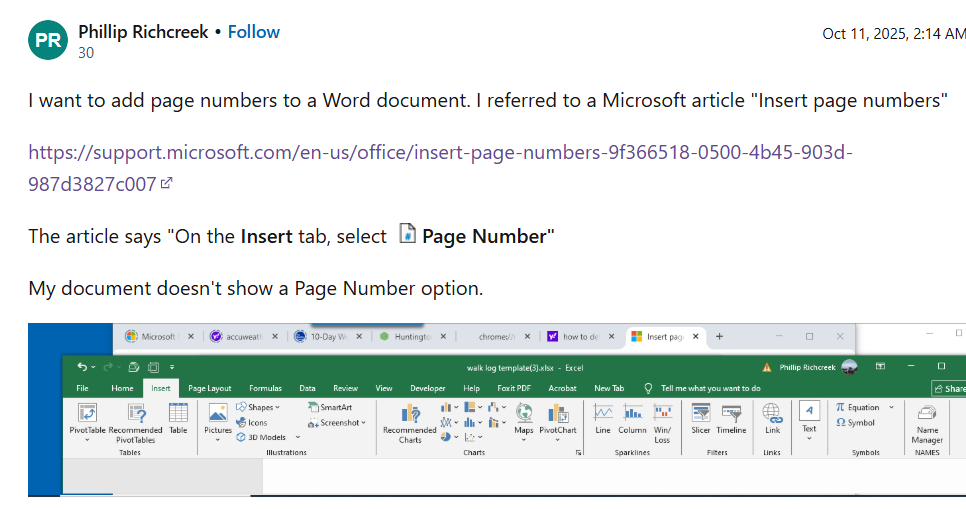Open the File tab in Excel
The image size is (966, 509).
pyautogui.click(x=82, y=388)
